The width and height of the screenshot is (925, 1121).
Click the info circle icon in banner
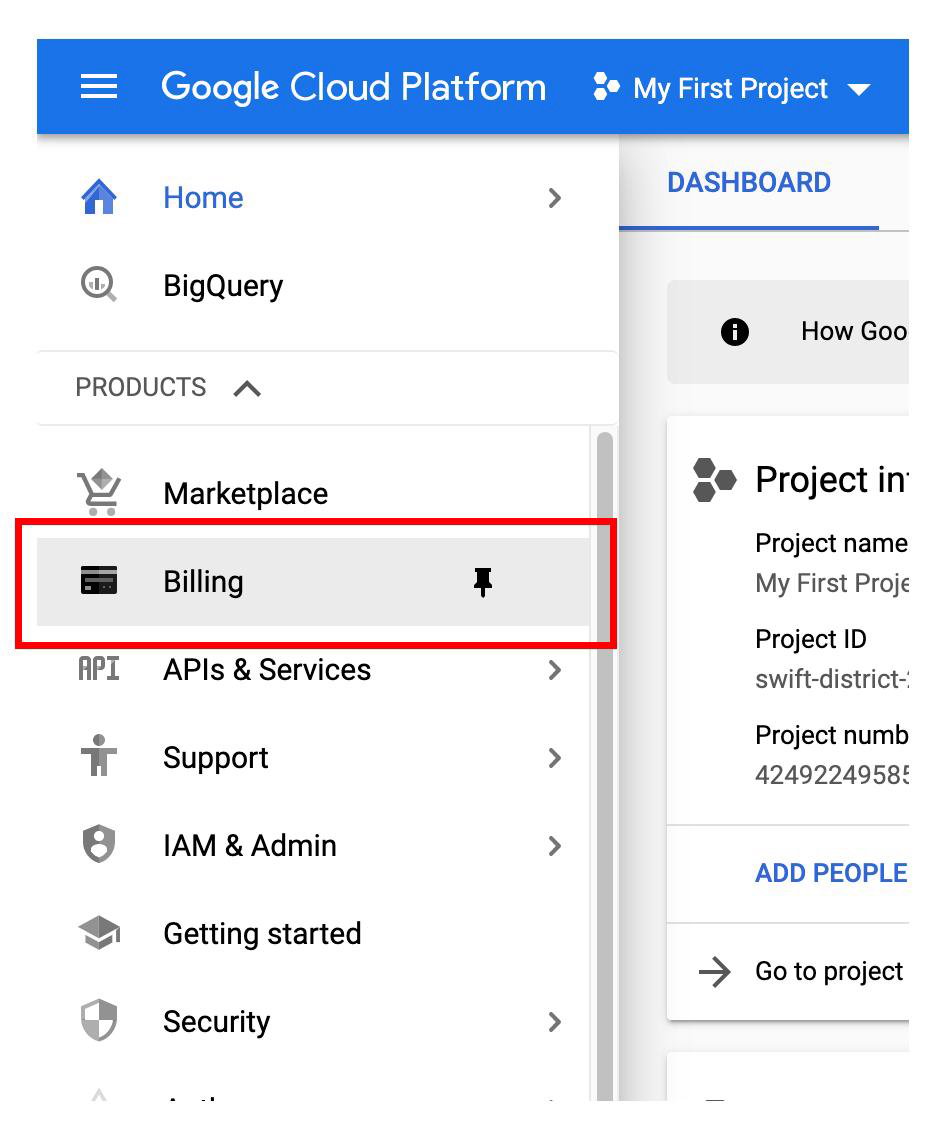click(734, 332)
